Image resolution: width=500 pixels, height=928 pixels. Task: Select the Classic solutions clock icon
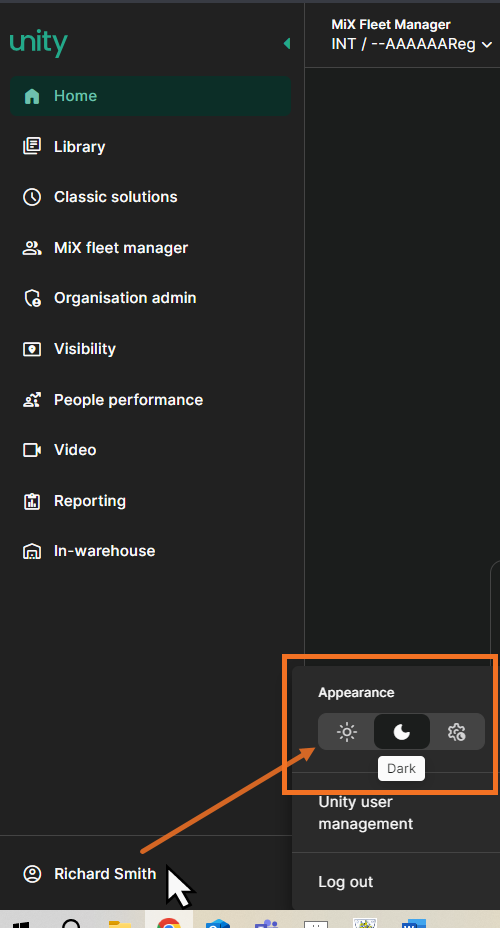pos(31,197)
